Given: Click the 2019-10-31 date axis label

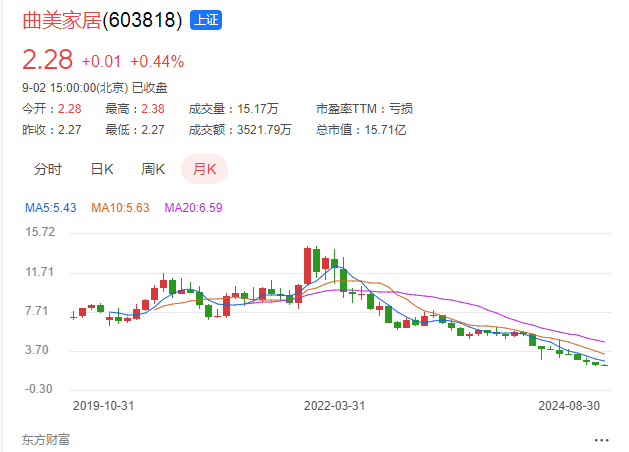Looking at the screenshot, I should coord(103,406).
